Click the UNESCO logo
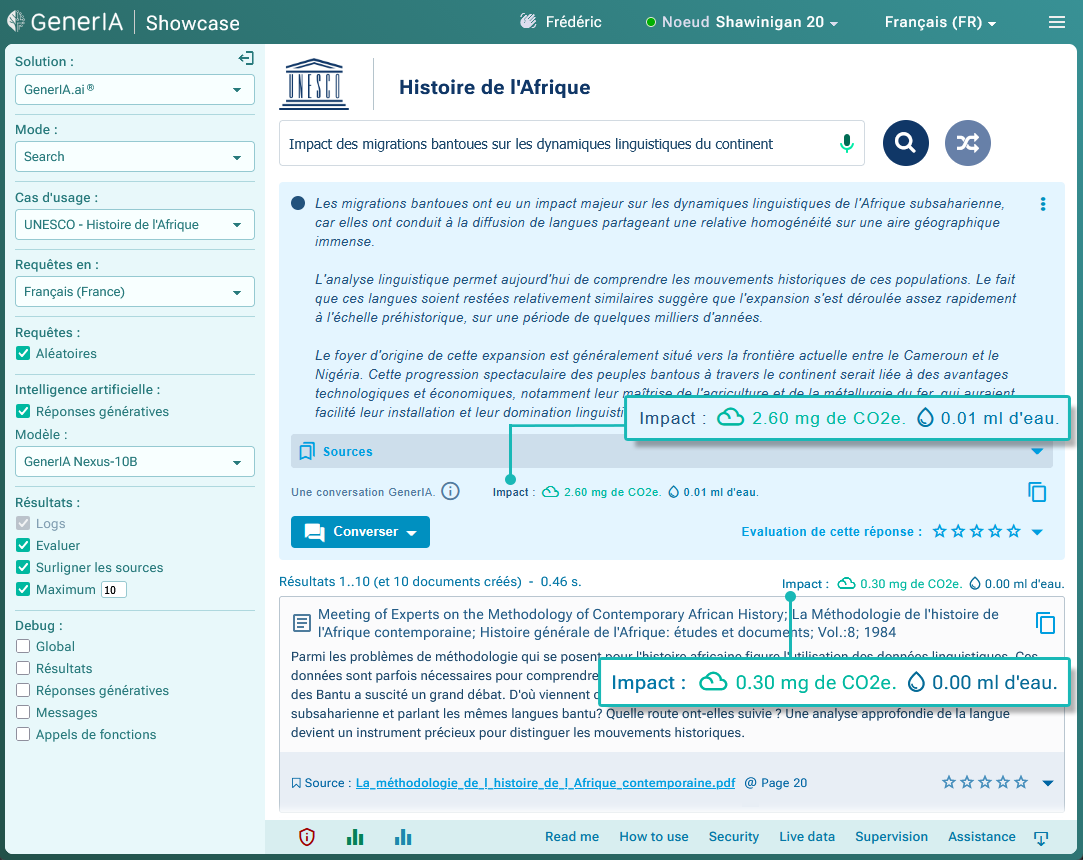This screenshot has width=1083, height=860. 314,84
